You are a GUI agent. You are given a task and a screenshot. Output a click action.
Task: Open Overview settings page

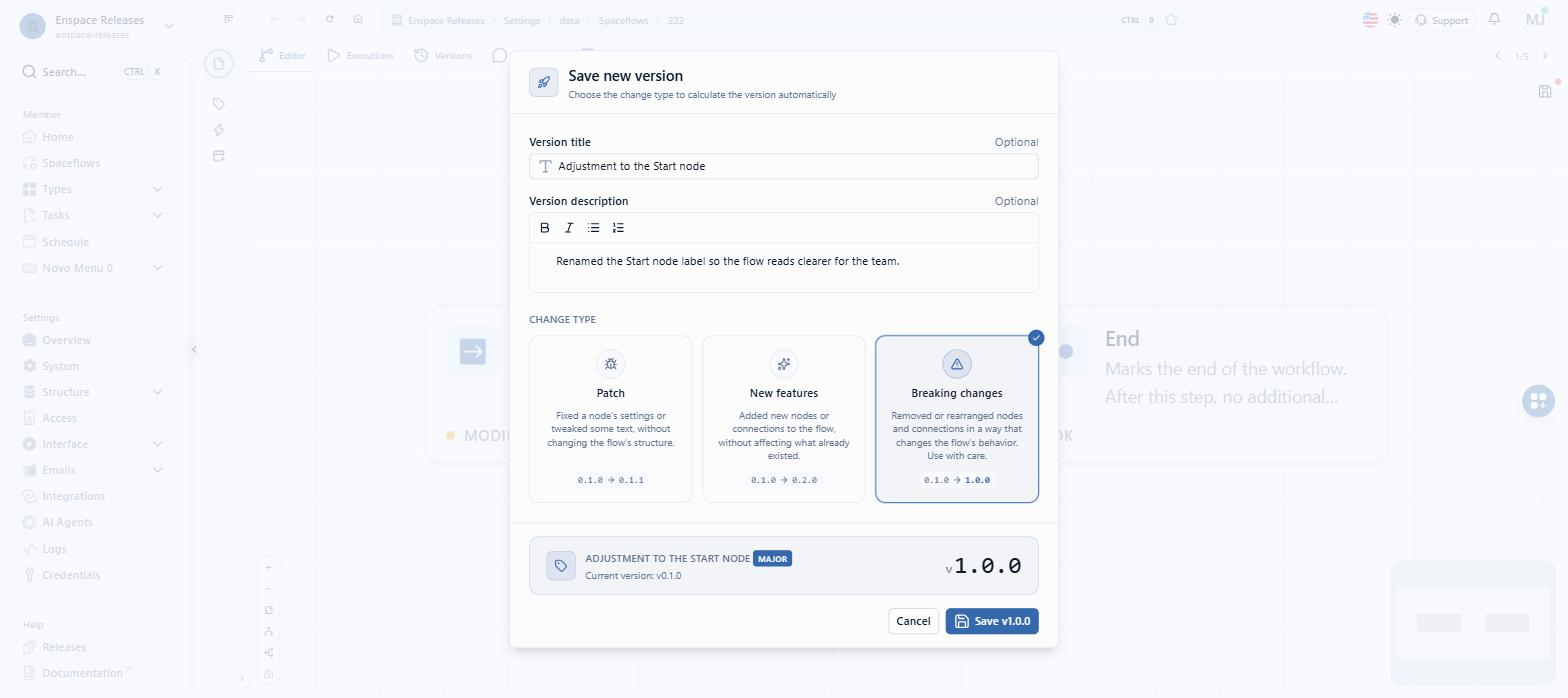pos(66,340)
